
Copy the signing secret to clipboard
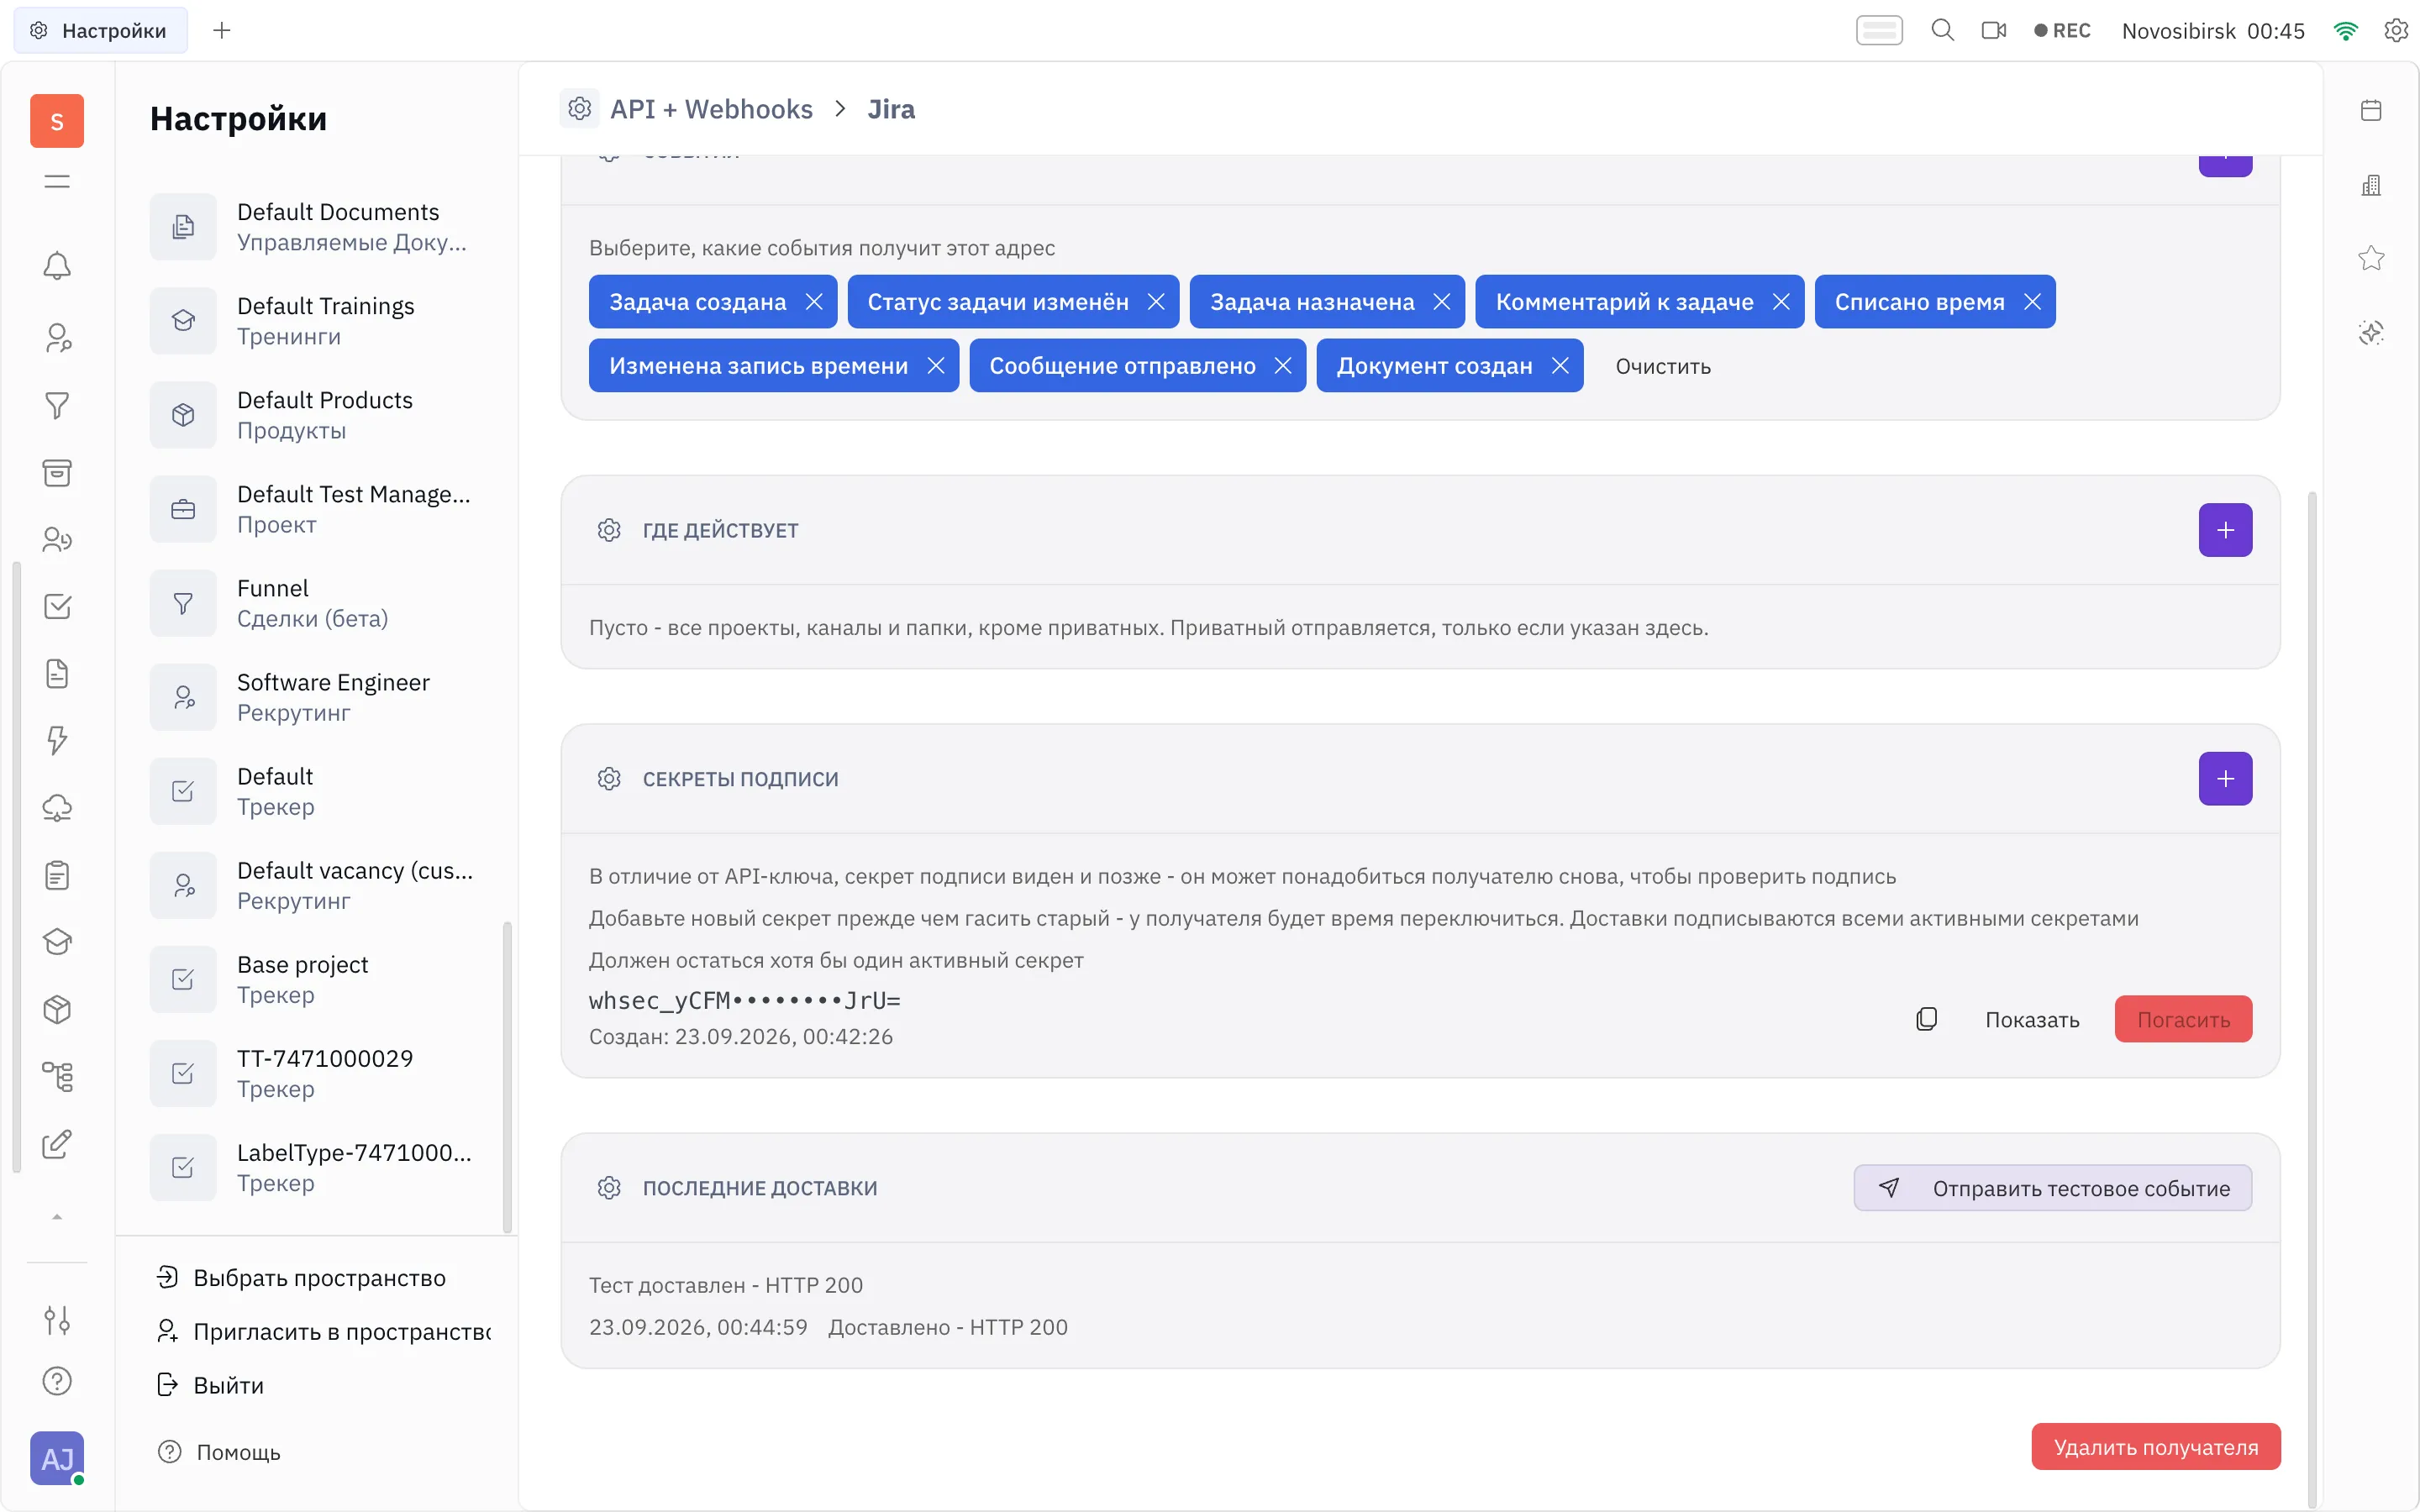click(x=1926, y=1019)
